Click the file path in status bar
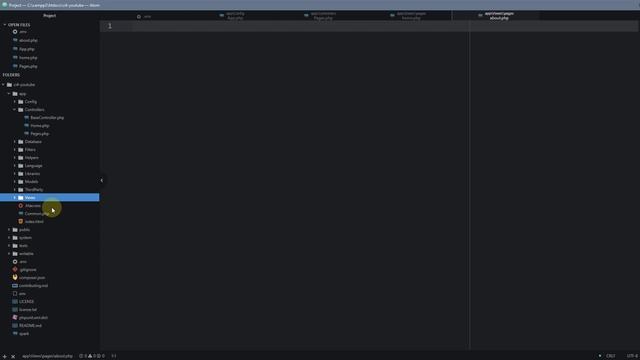640x360 pixels. [47, 356]
